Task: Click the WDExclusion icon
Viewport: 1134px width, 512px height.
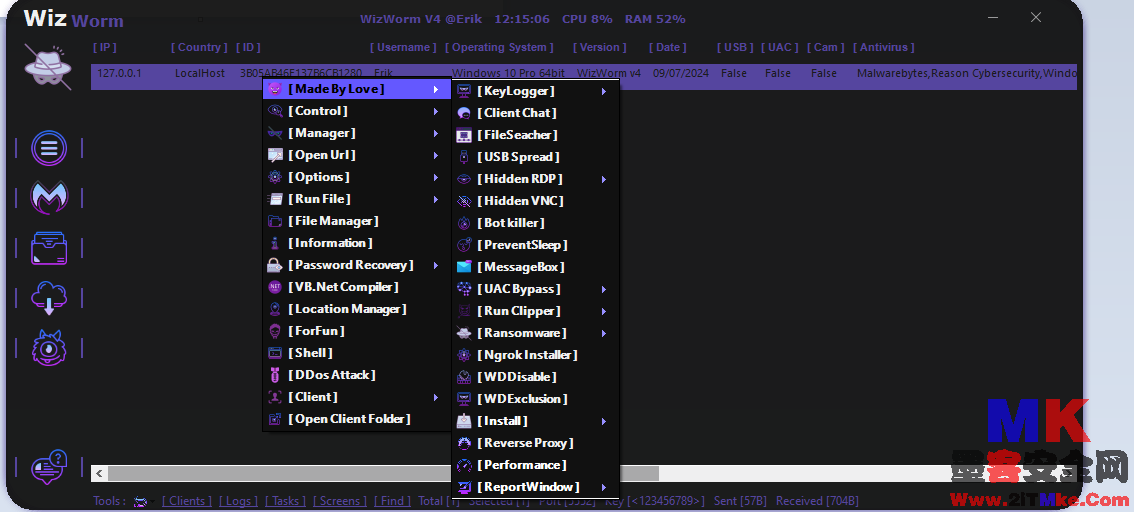Action: pos(464,398)
